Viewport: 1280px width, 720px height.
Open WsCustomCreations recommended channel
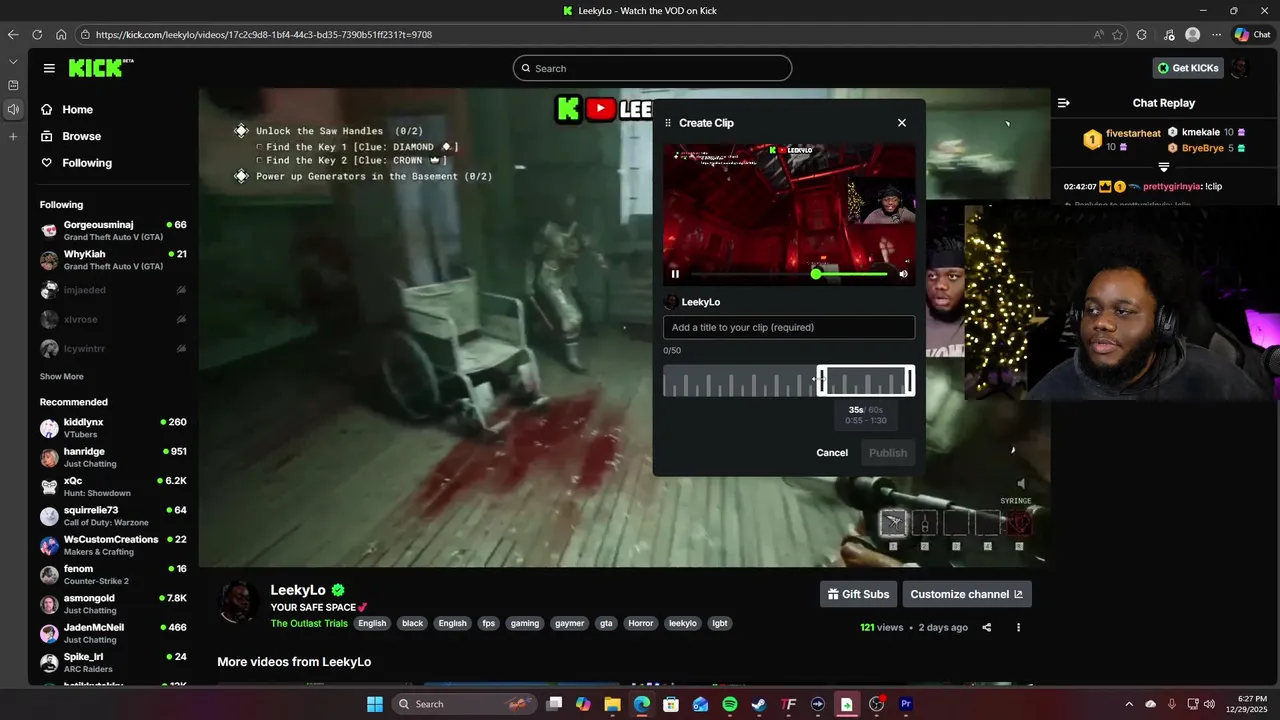[113, 545]
